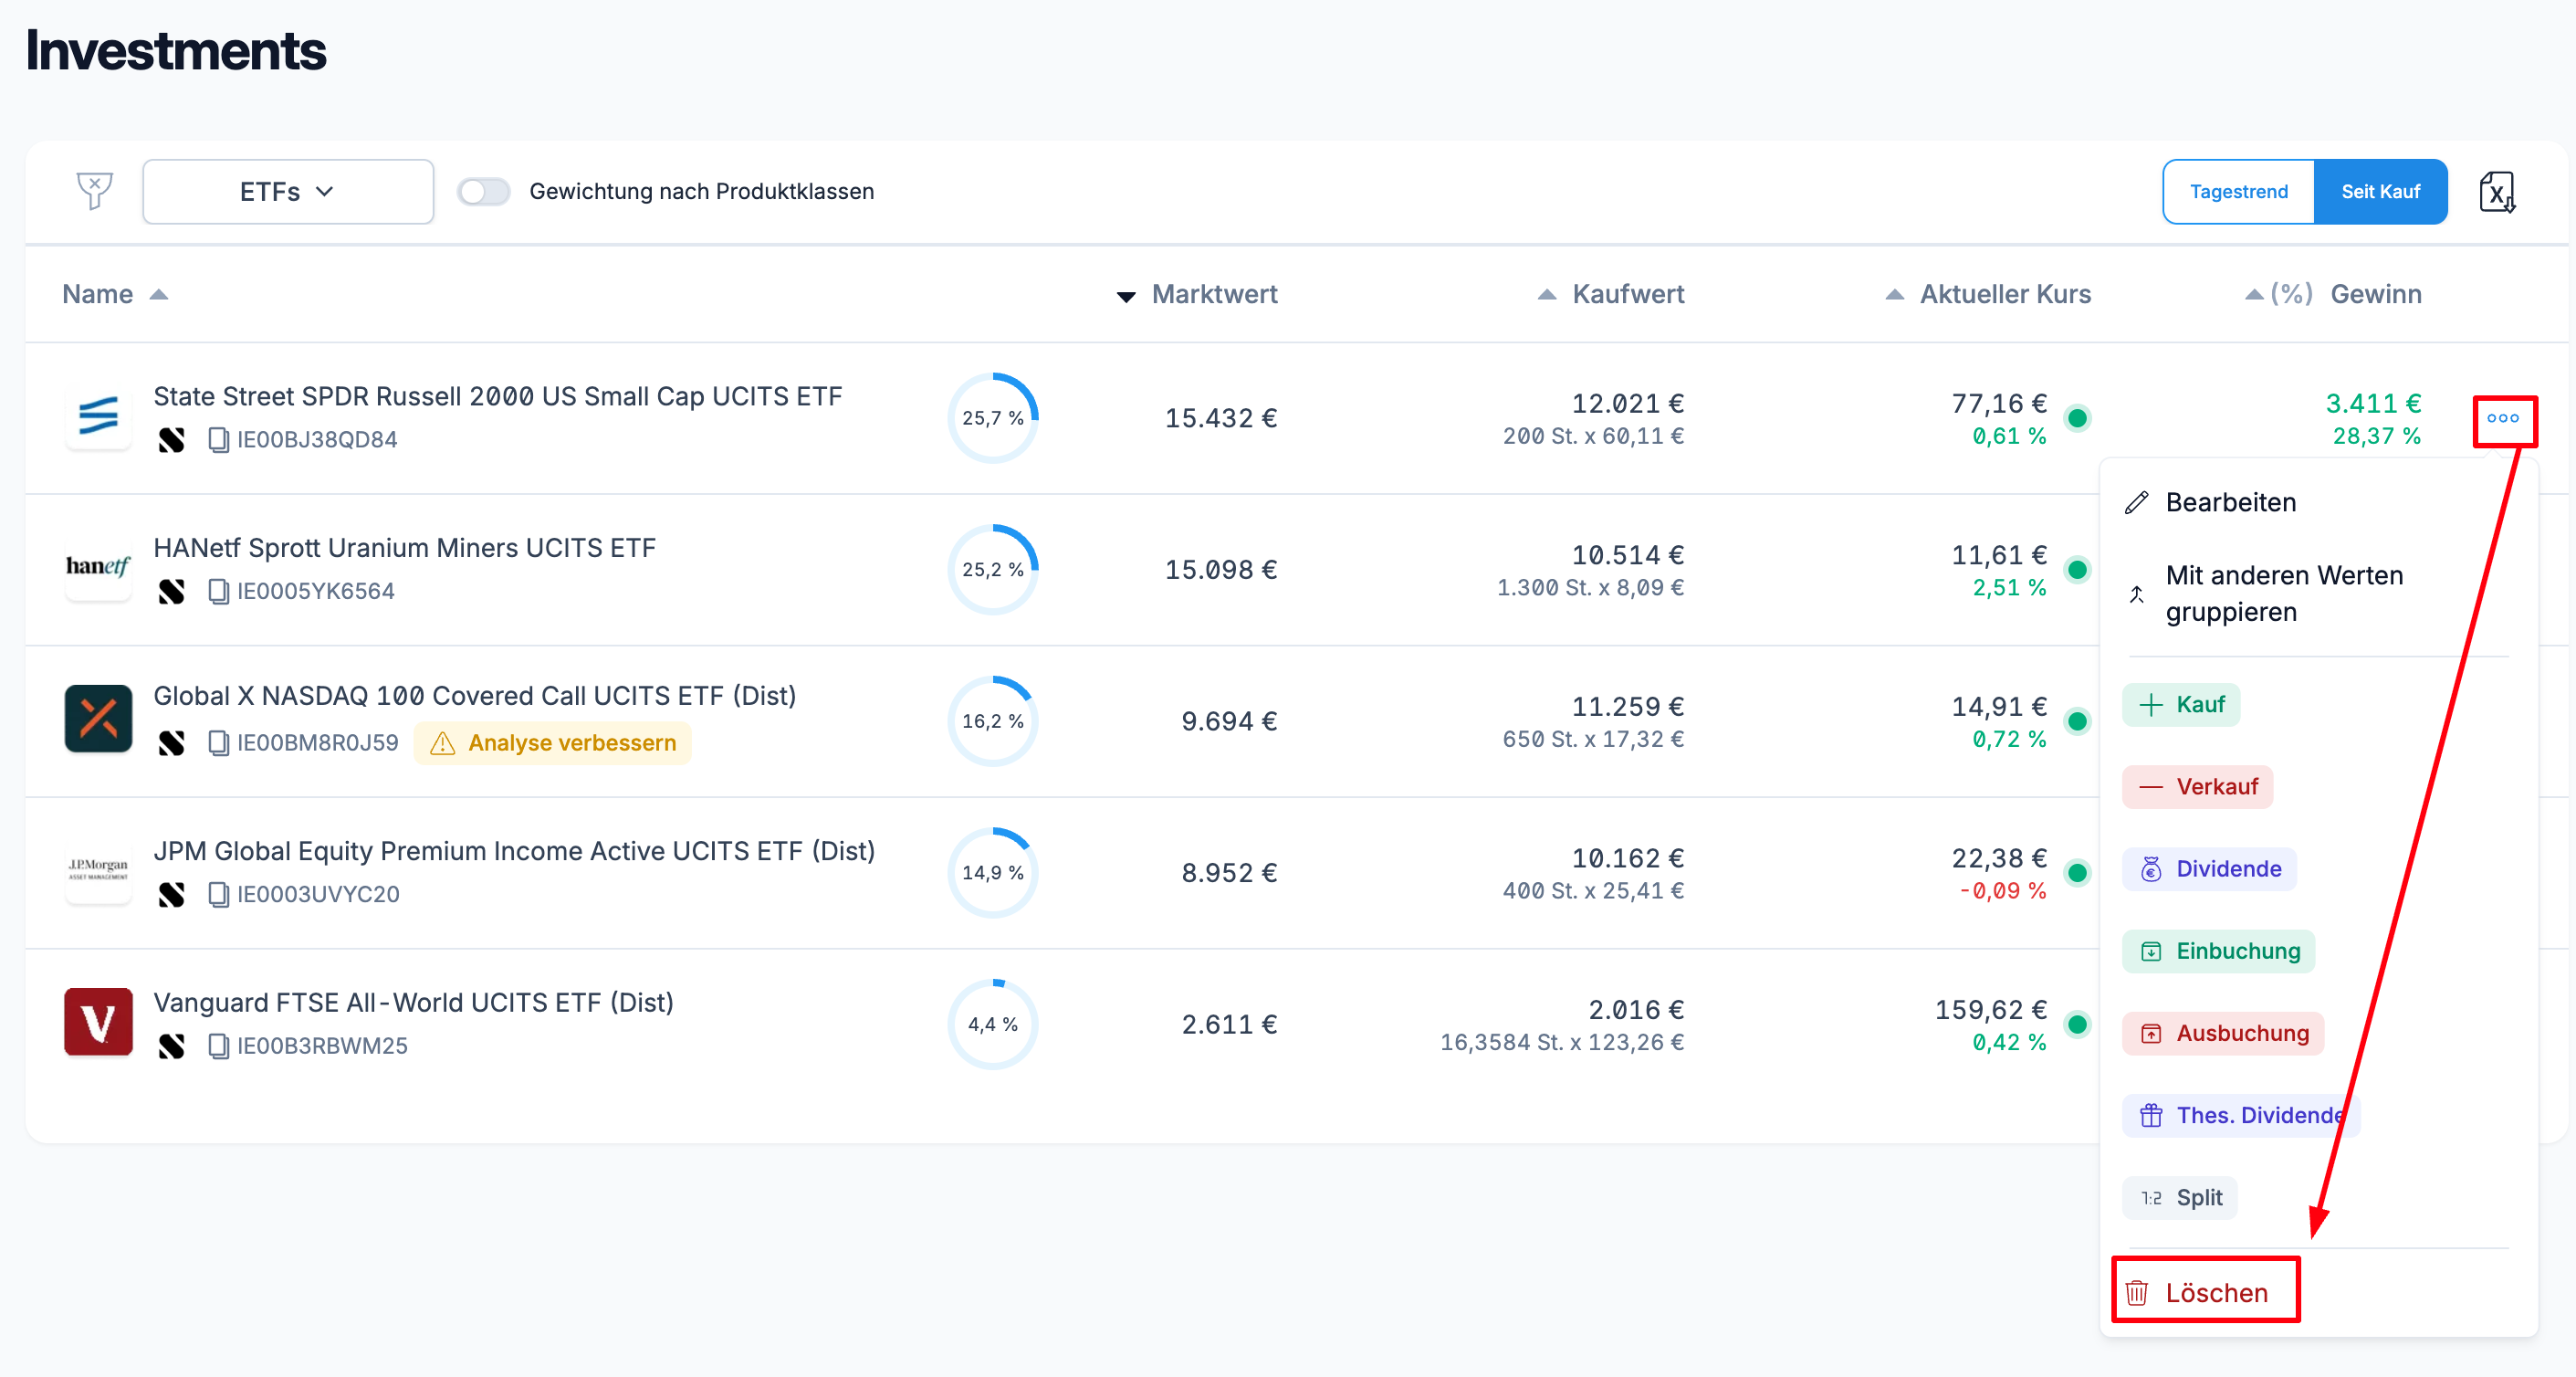Screen dimensions: 2576x1377
Task: Choose the Split menu entry
Action: coord(2180,1197)
